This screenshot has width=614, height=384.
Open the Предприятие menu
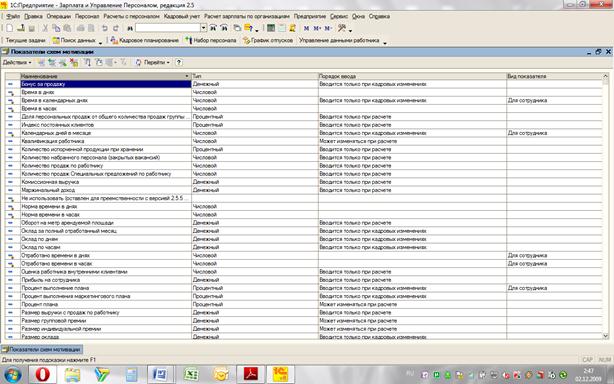(310, 16)
